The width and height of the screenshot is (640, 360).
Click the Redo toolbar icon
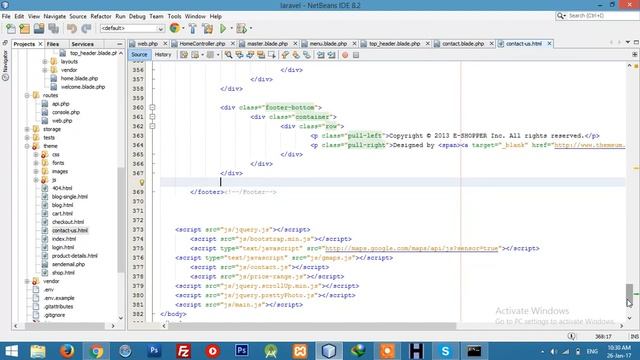click(x=86, y=28)
